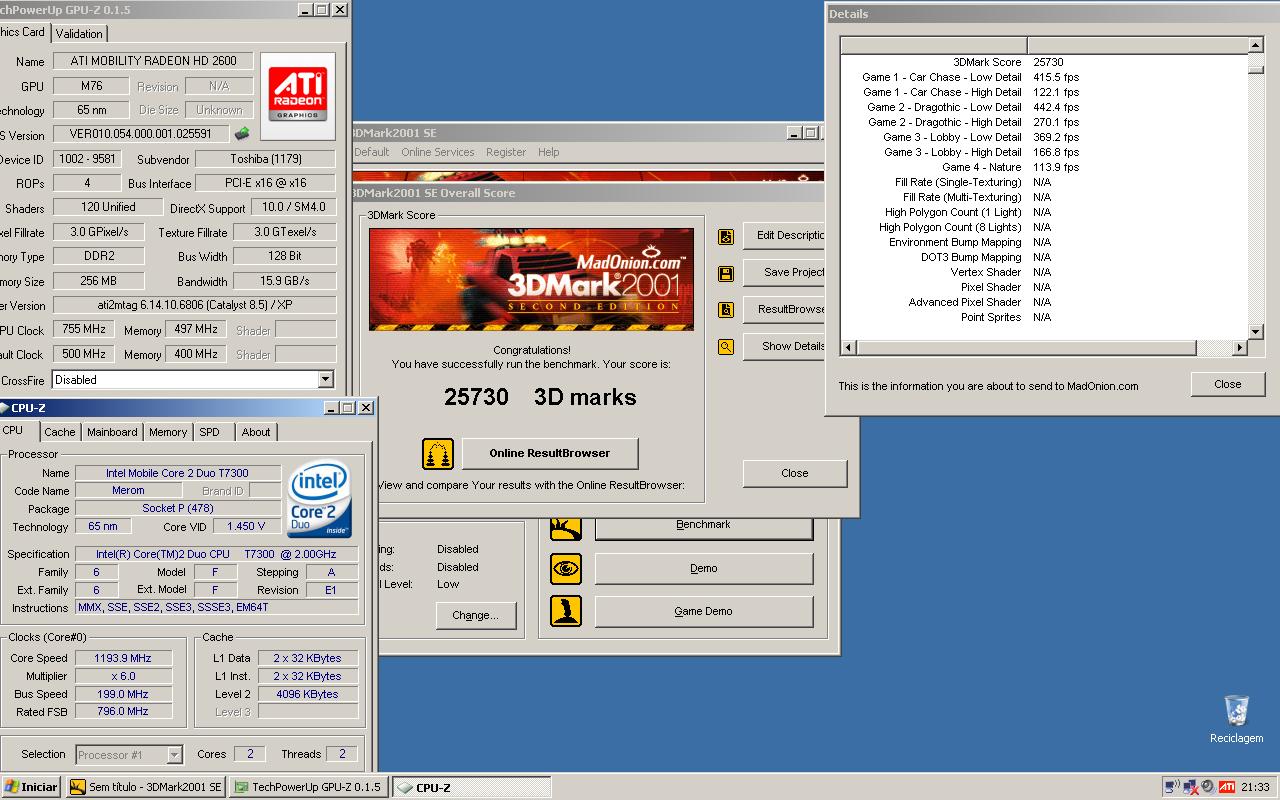Image resolution: width=1280 pixels, height=800 pixels.
Task: Select the 3DMark Score row in Details
Action: point(1044,62)
